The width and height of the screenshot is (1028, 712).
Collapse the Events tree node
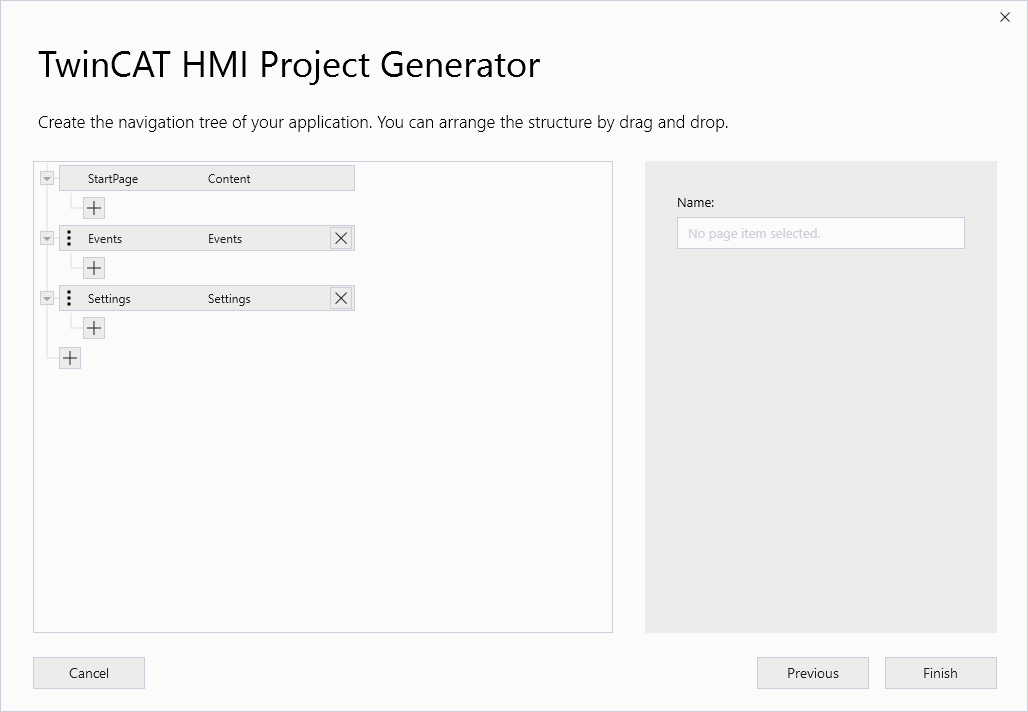[47, 238]
